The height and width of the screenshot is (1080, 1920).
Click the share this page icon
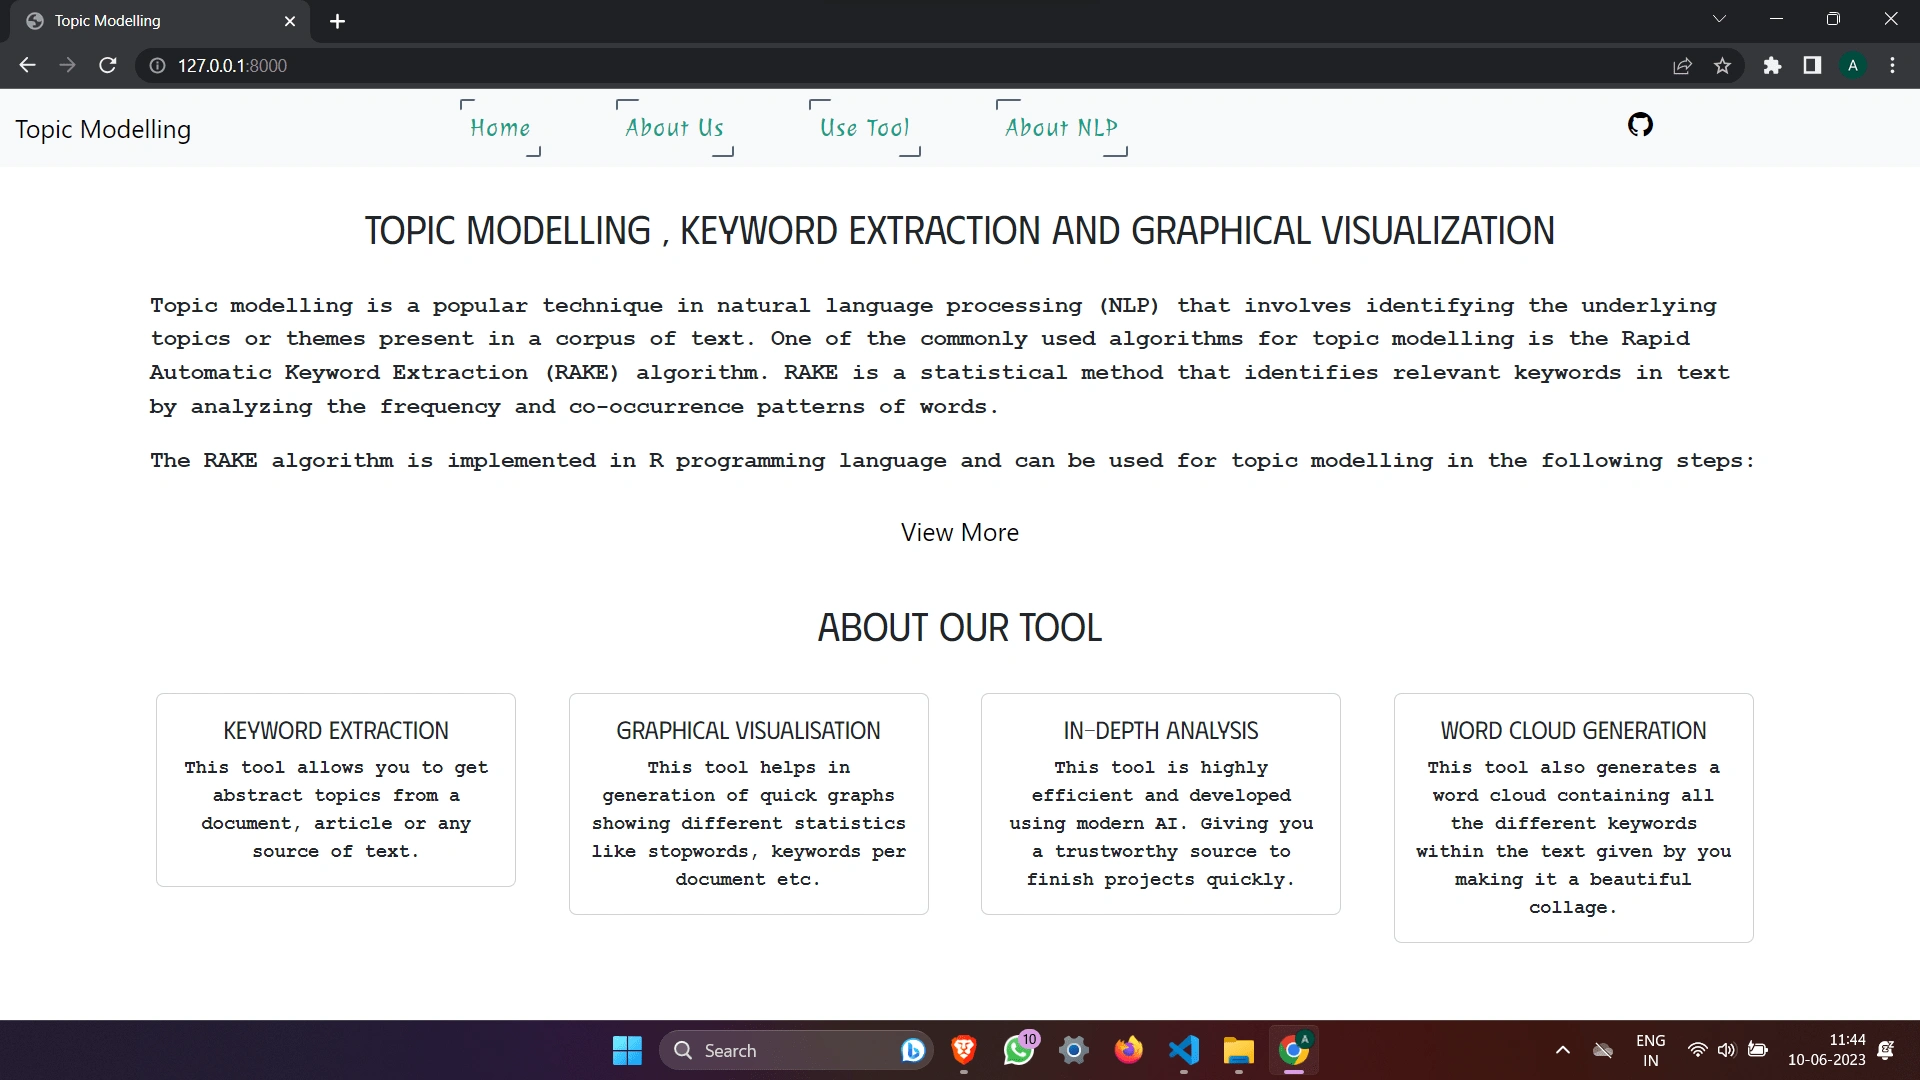[x=1682, y=66]
